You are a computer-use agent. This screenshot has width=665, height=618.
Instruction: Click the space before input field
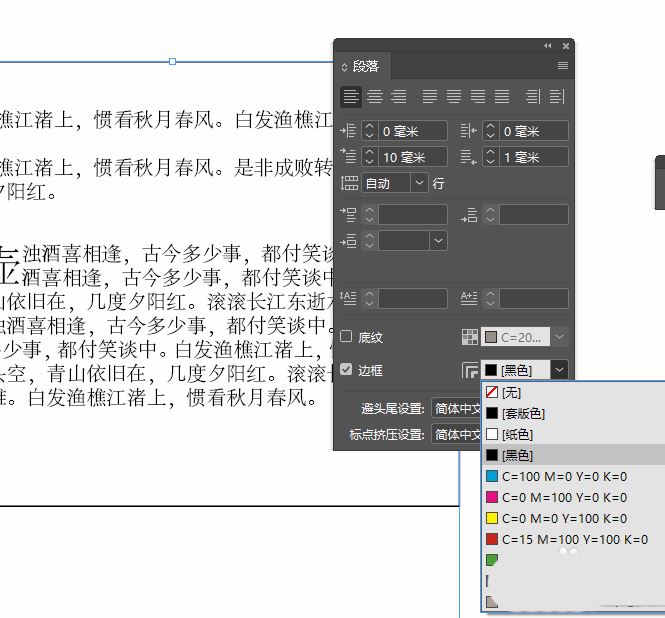(x=412, y=215)
